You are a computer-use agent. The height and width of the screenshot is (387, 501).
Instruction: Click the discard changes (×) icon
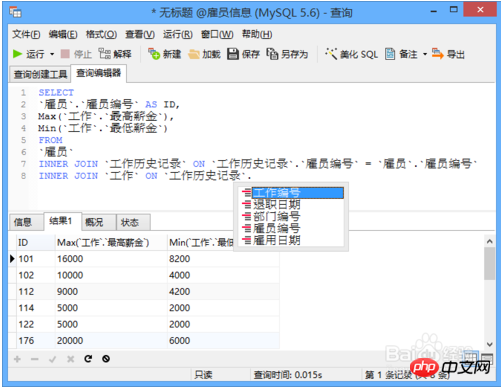point(70,359)
